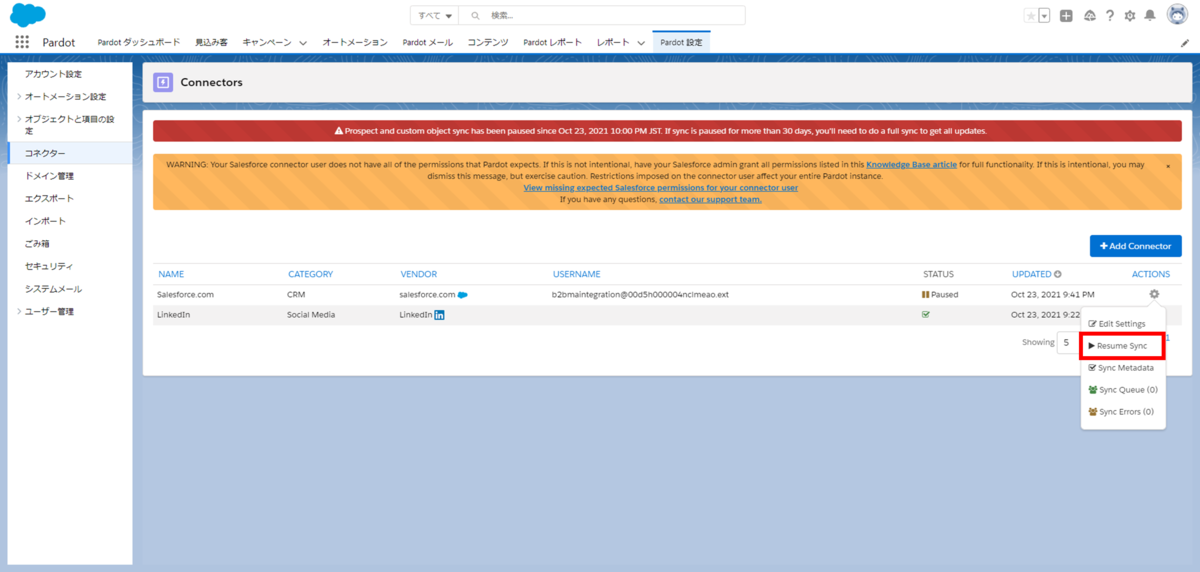Switch to Pardot メール tab
Image resolution: width=1200 pixels, height=572 pixels.
(427, 43)
